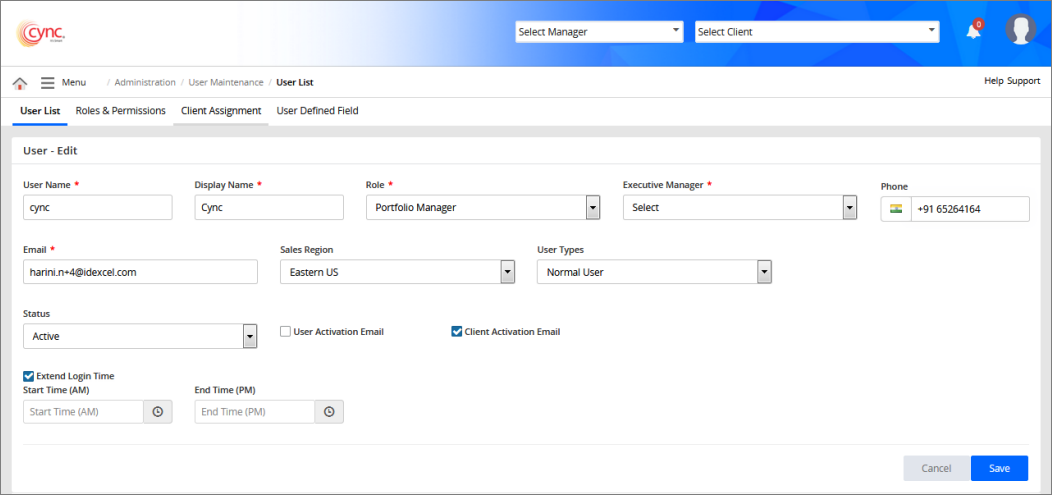Go to the home icon
Screen dimensions: 1052x495
click(x=19, y=83)
